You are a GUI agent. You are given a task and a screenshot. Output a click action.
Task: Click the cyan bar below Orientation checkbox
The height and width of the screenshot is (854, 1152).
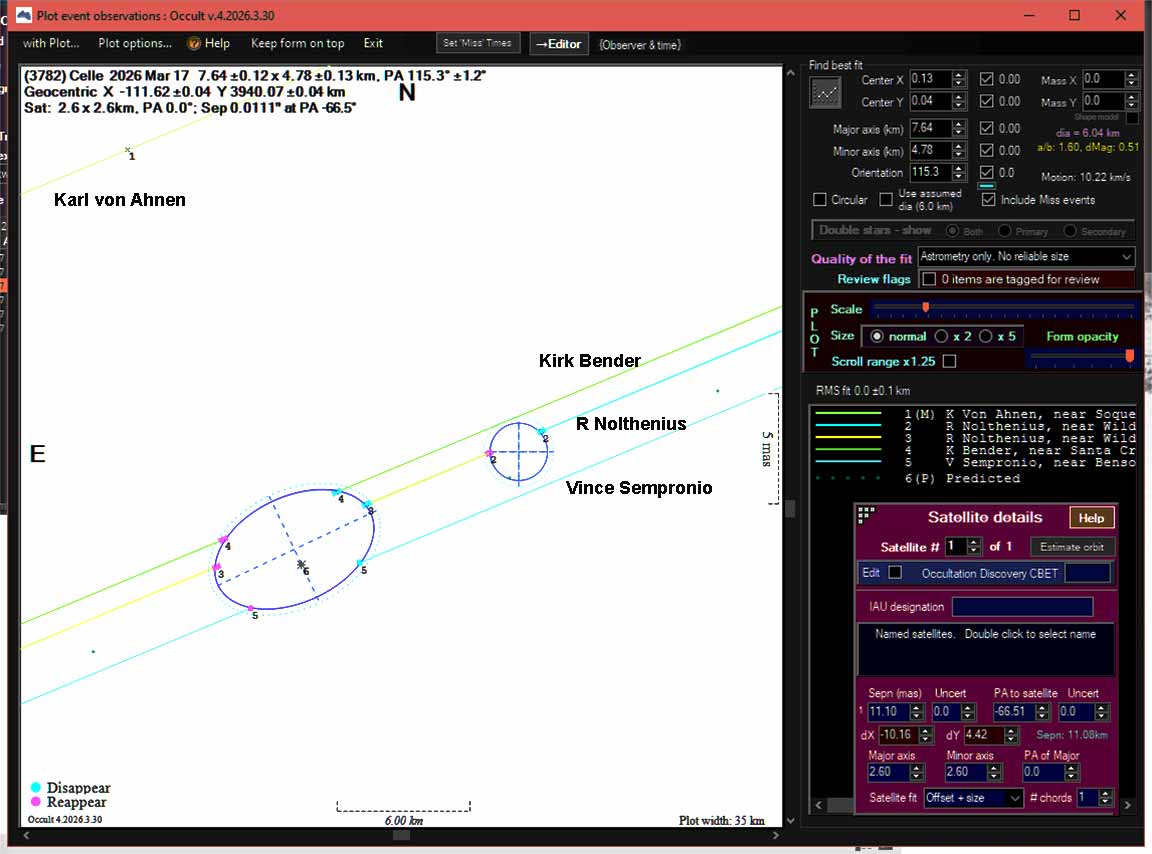986,186
